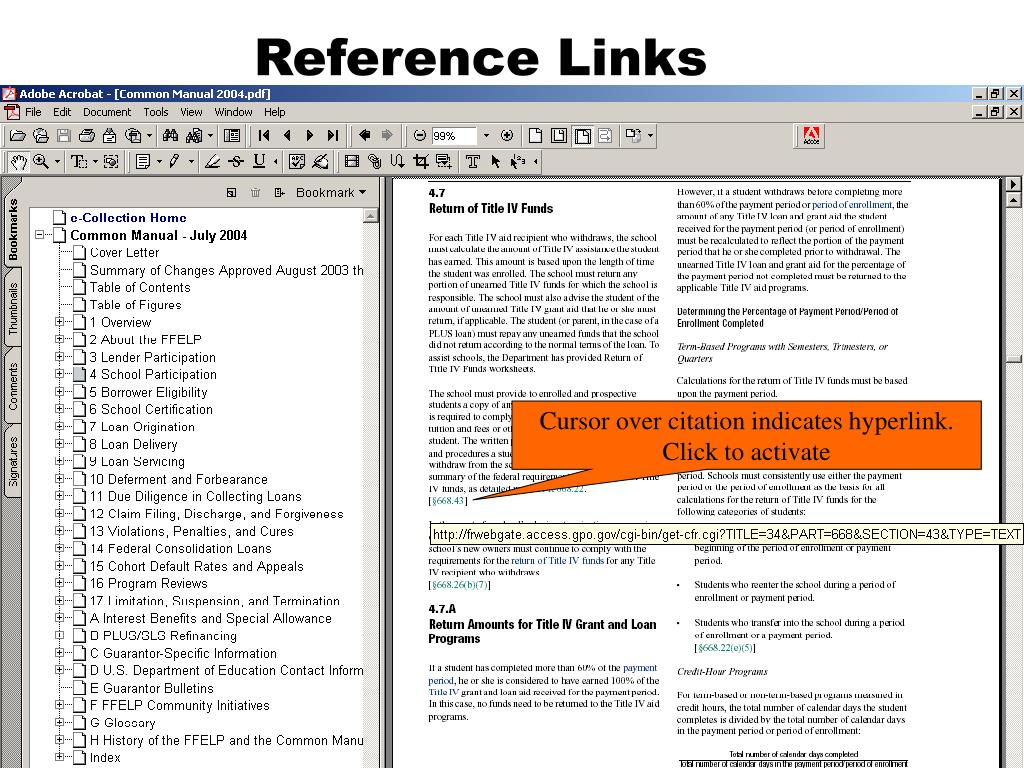
Task: Click the bookmark panel scroll-up arrow
Action: pos(370,215)
